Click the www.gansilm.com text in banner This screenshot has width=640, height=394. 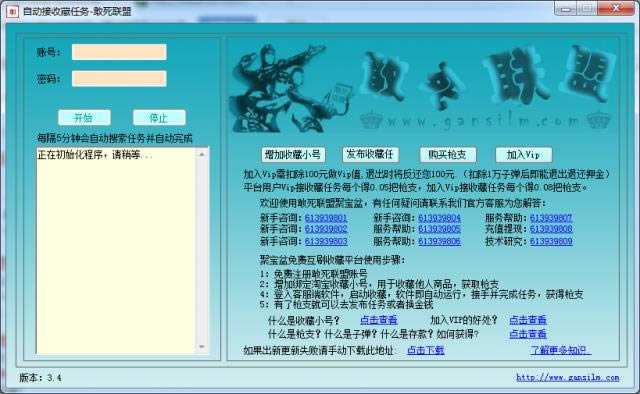[x=483, y=121]
